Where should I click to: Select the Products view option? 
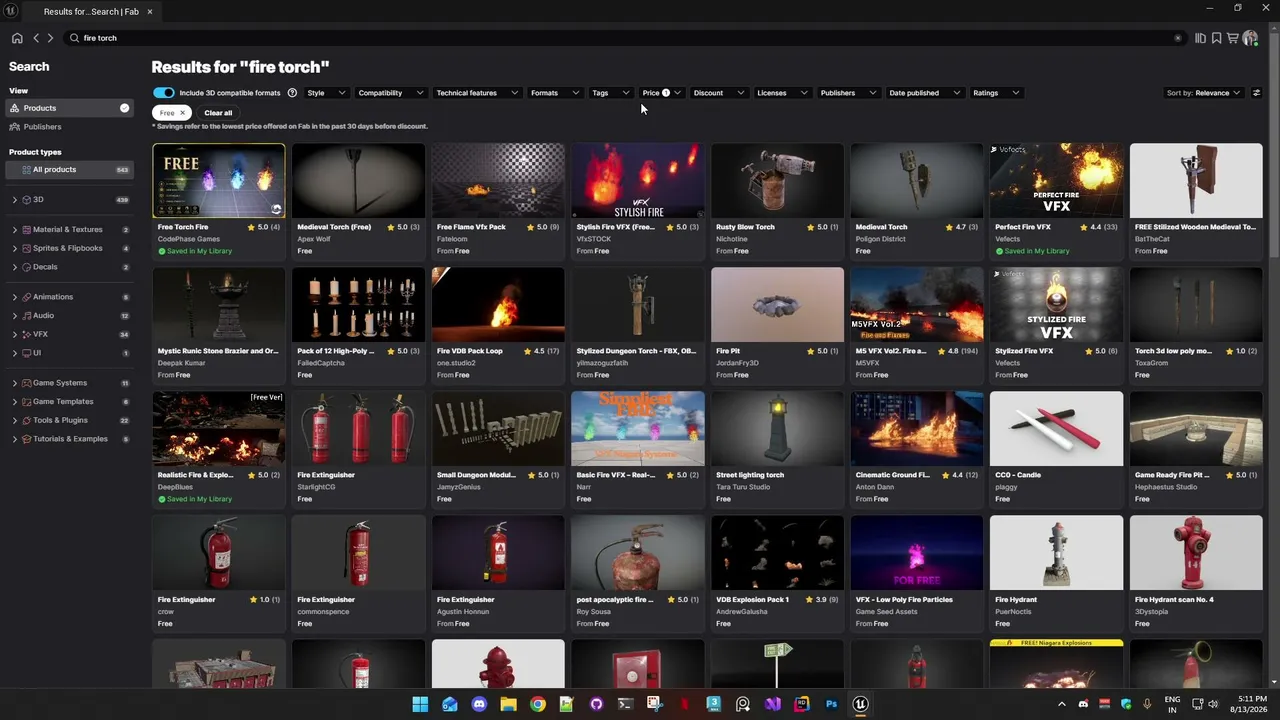click(70, 108)
